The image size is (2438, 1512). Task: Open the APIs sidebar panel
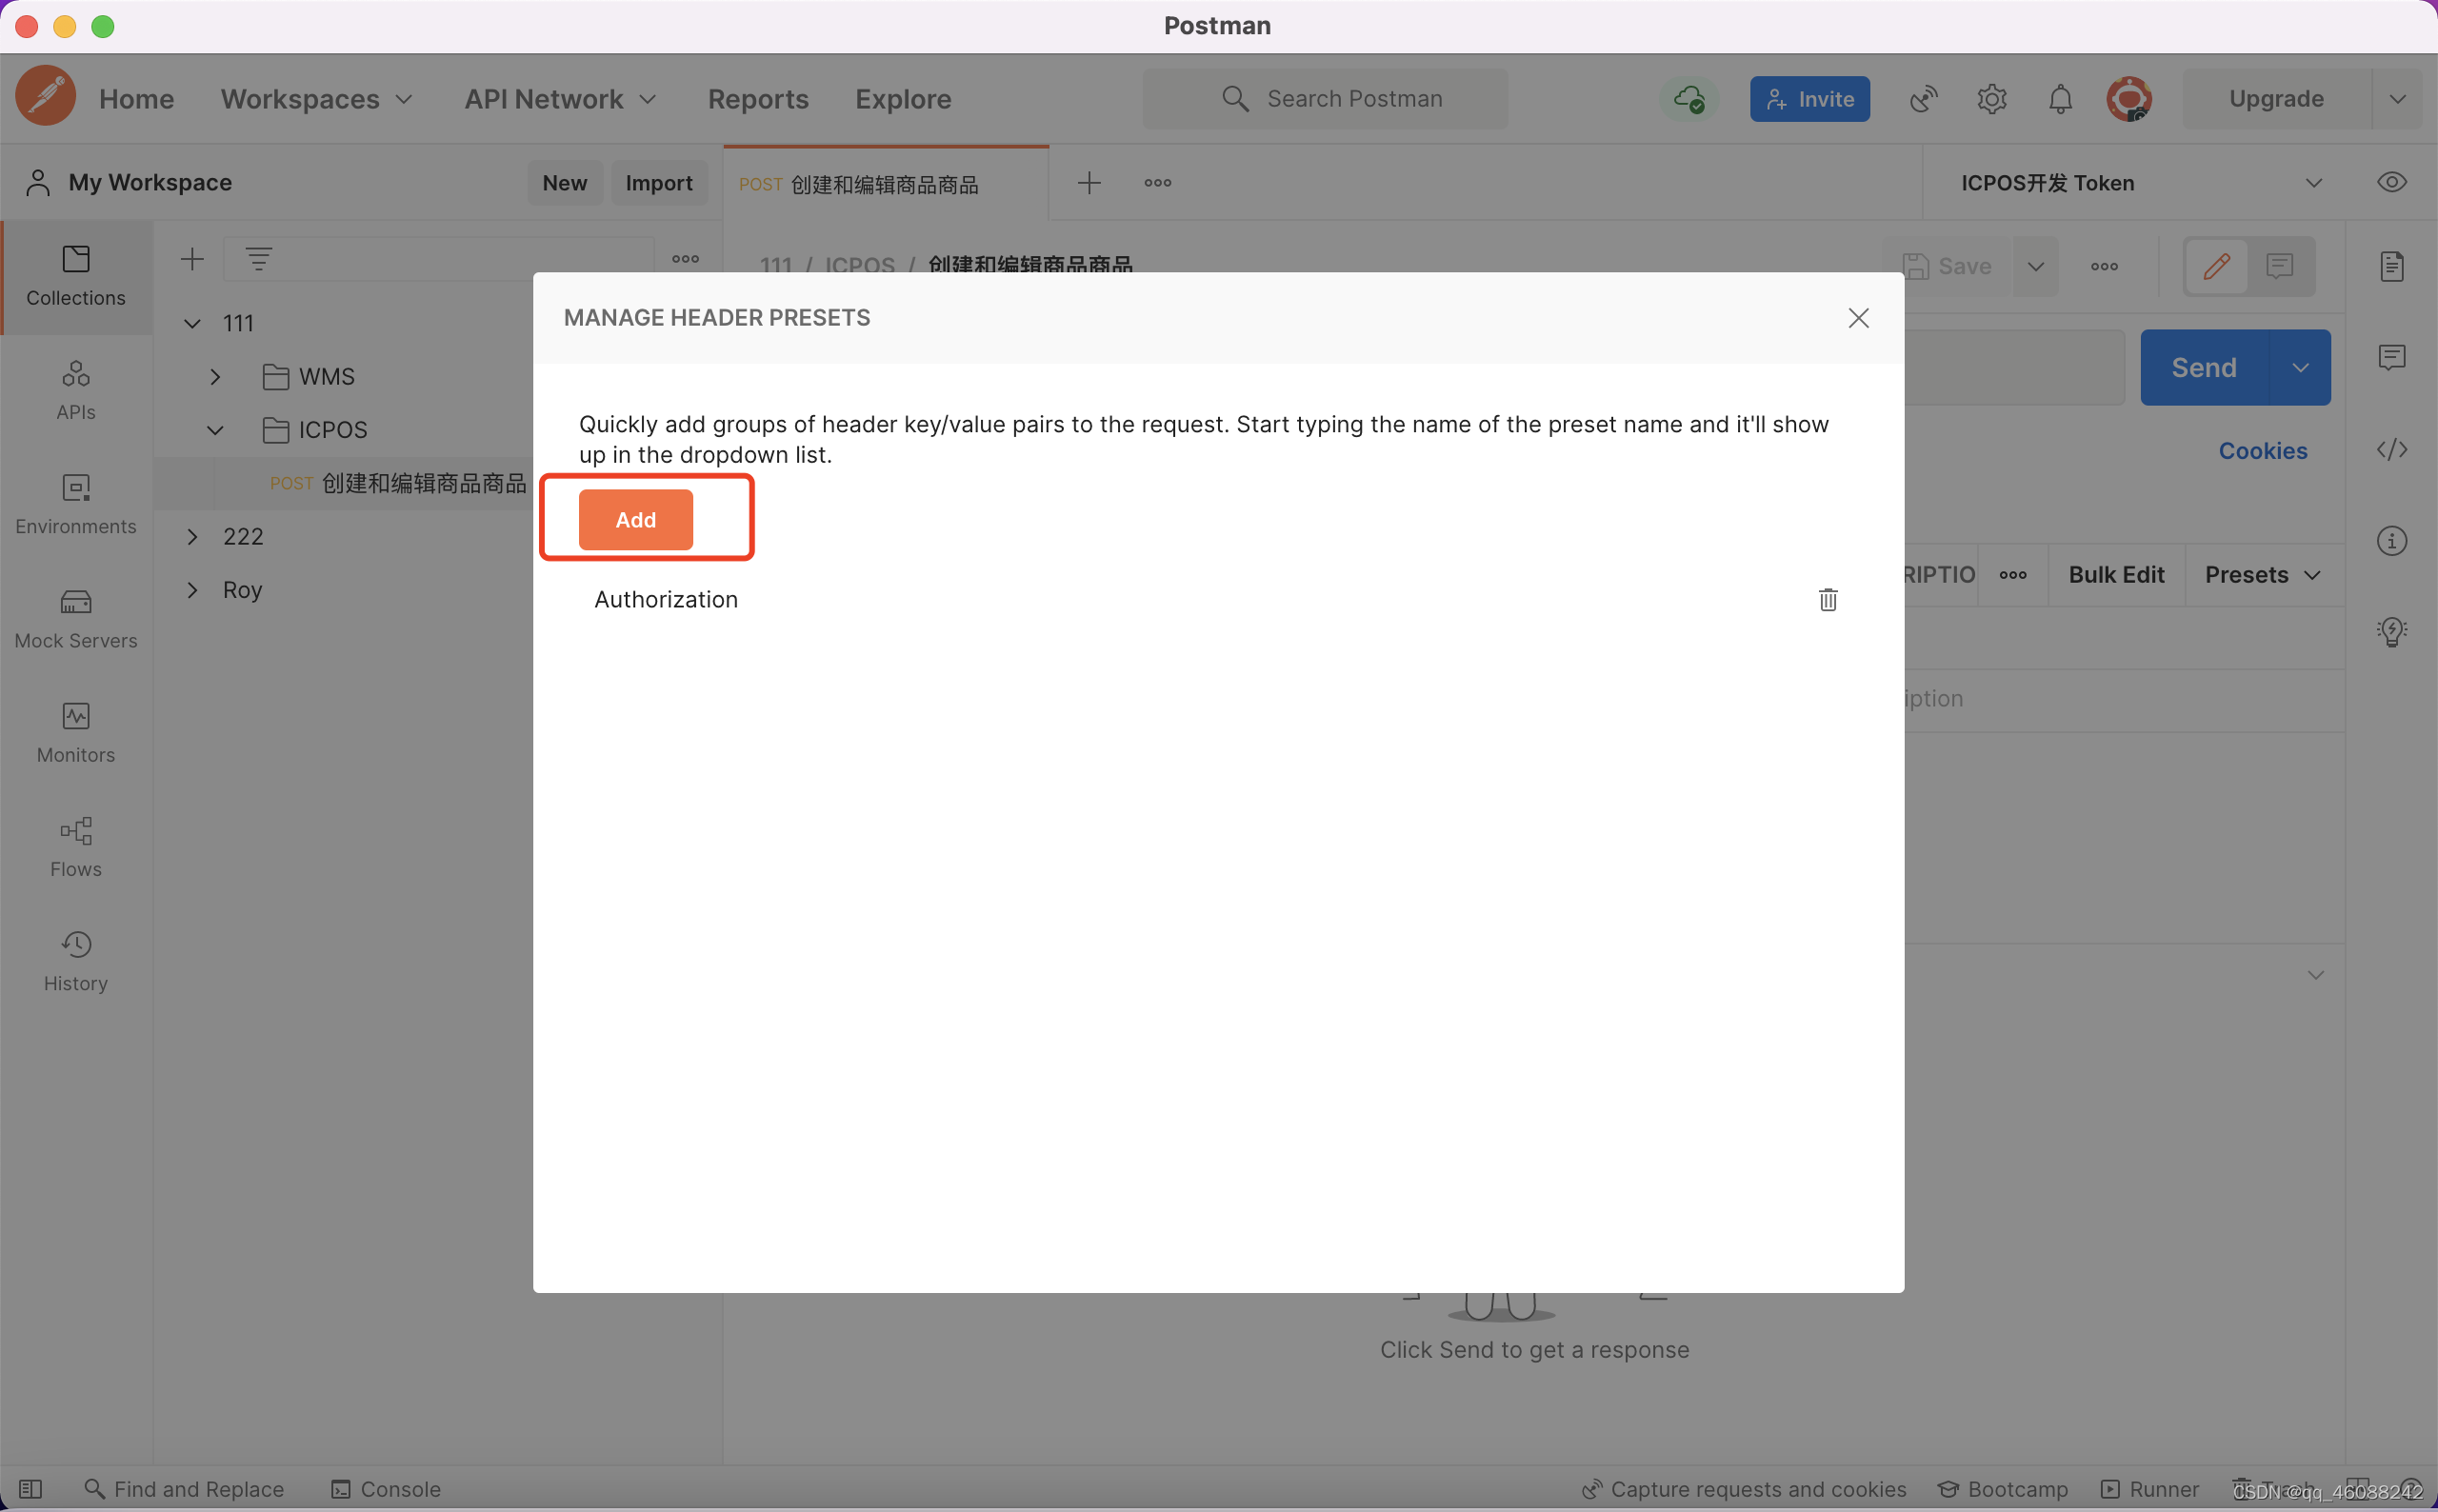76,389
